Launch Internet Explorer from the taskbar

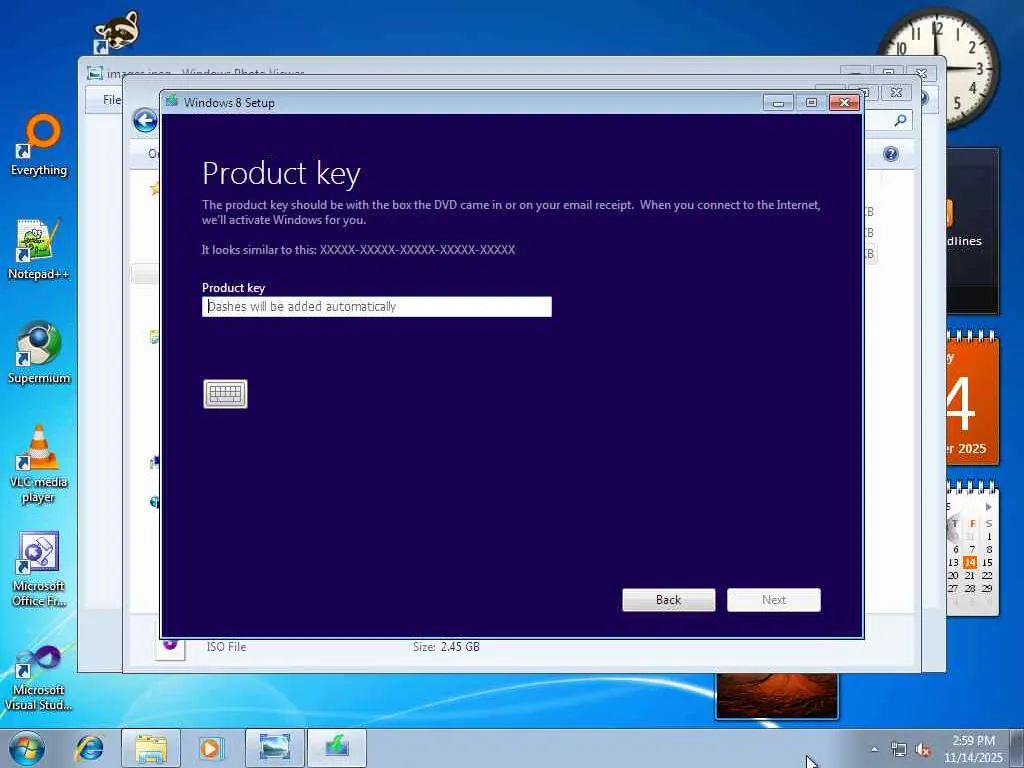coord(89,748)
